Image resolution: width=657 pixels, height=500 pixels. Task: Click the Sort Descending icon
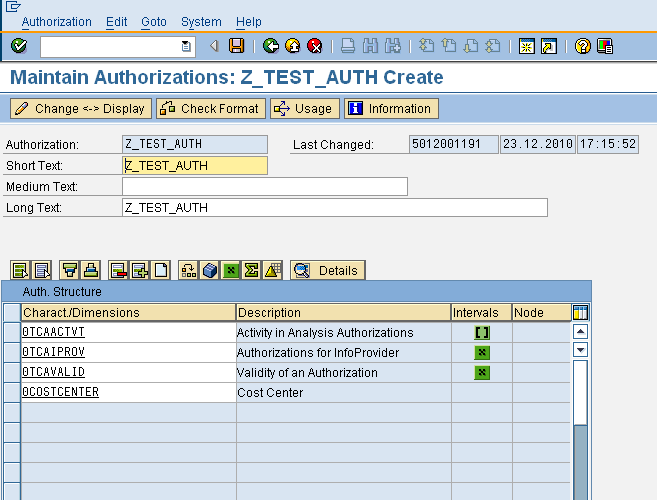[x=91, y=270]
